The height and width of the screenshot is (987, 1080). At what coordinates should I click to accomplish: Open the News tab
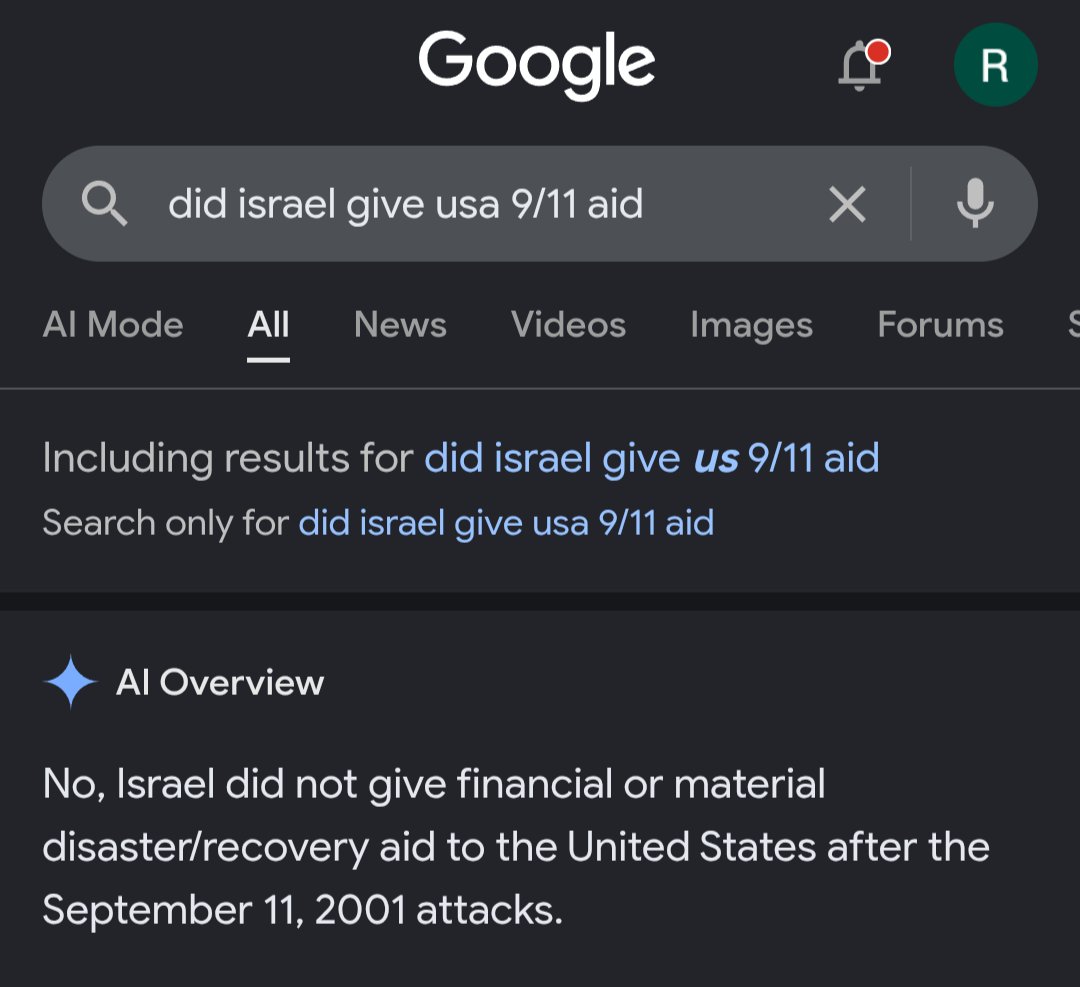point(400,324)
